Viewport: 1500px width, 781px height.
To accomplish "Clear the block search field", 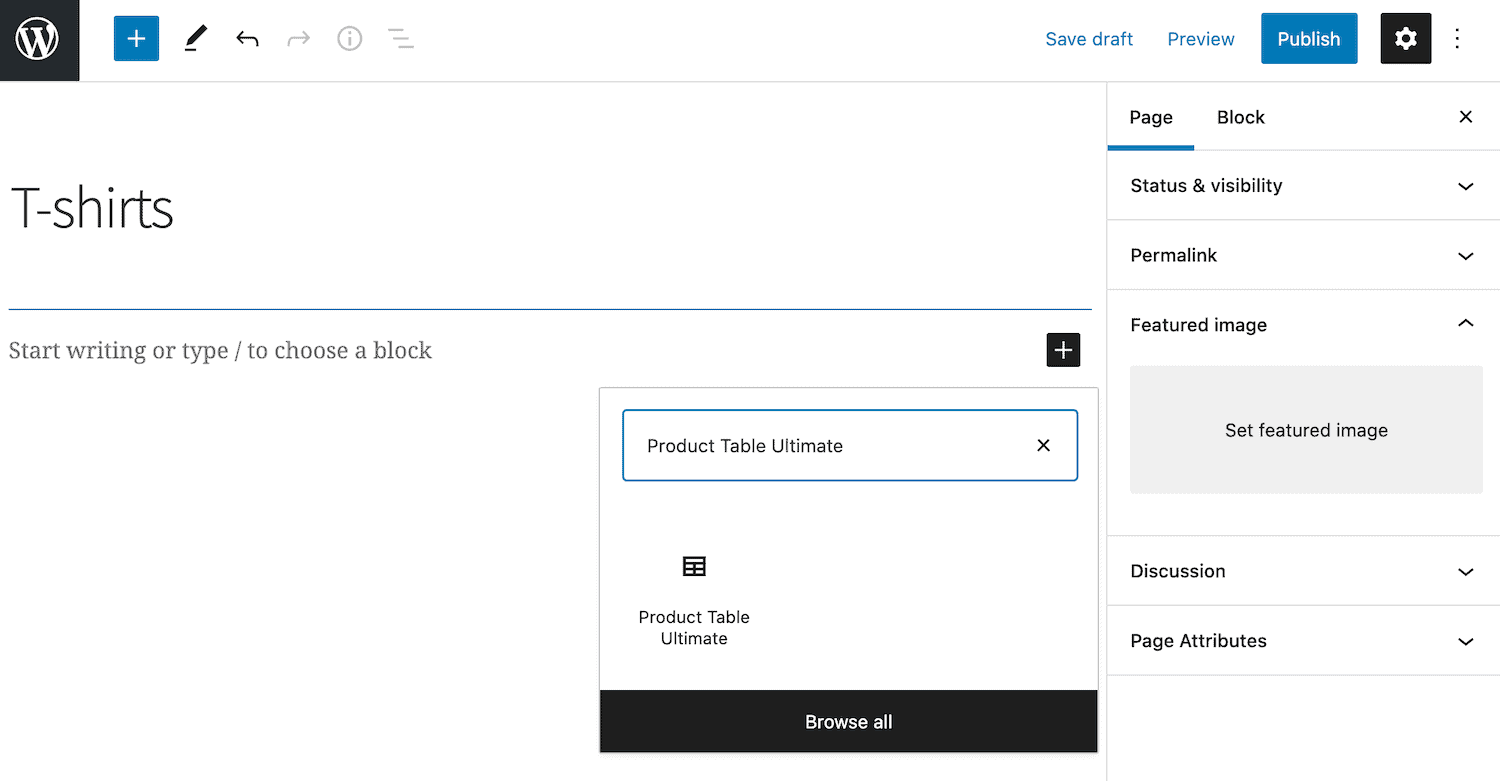I will tap(1043, 445).
